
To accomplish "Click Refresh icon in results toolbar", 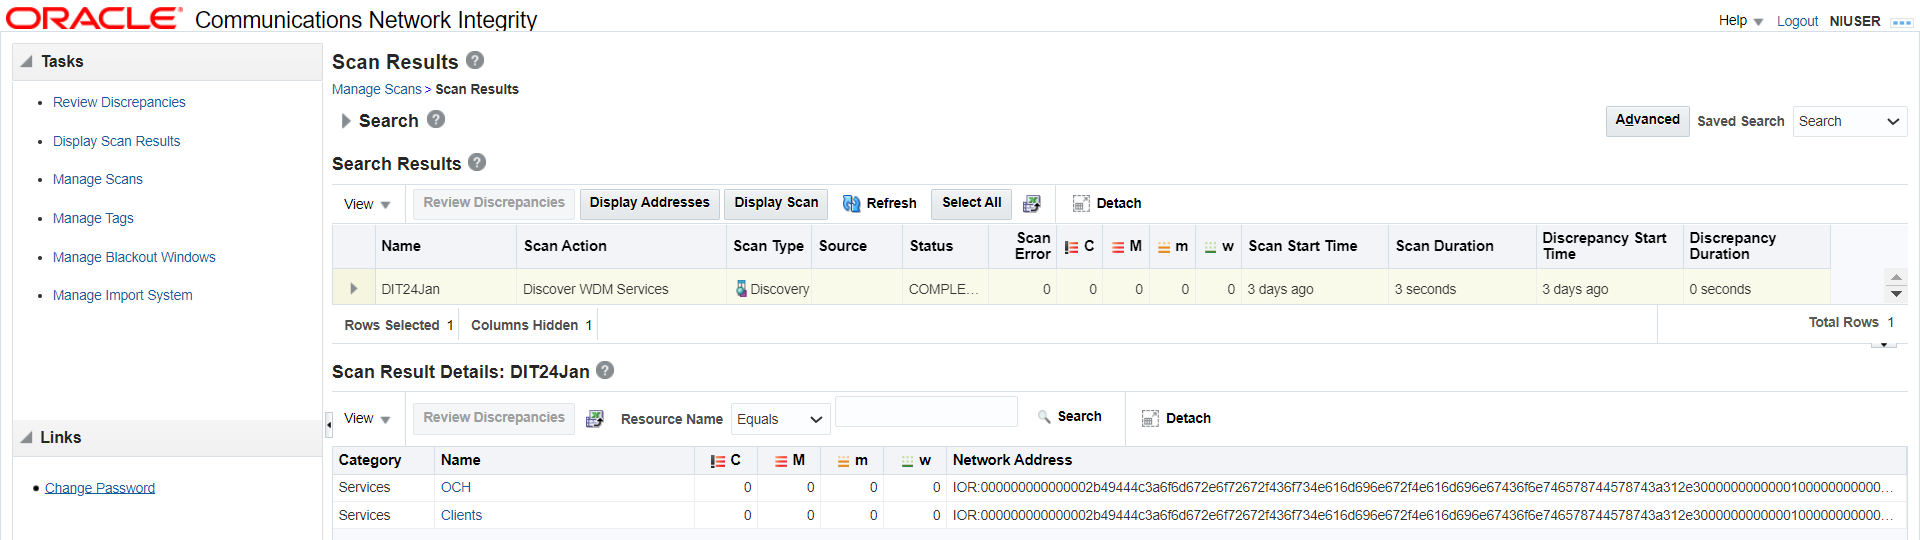I will tap(852, 203).
